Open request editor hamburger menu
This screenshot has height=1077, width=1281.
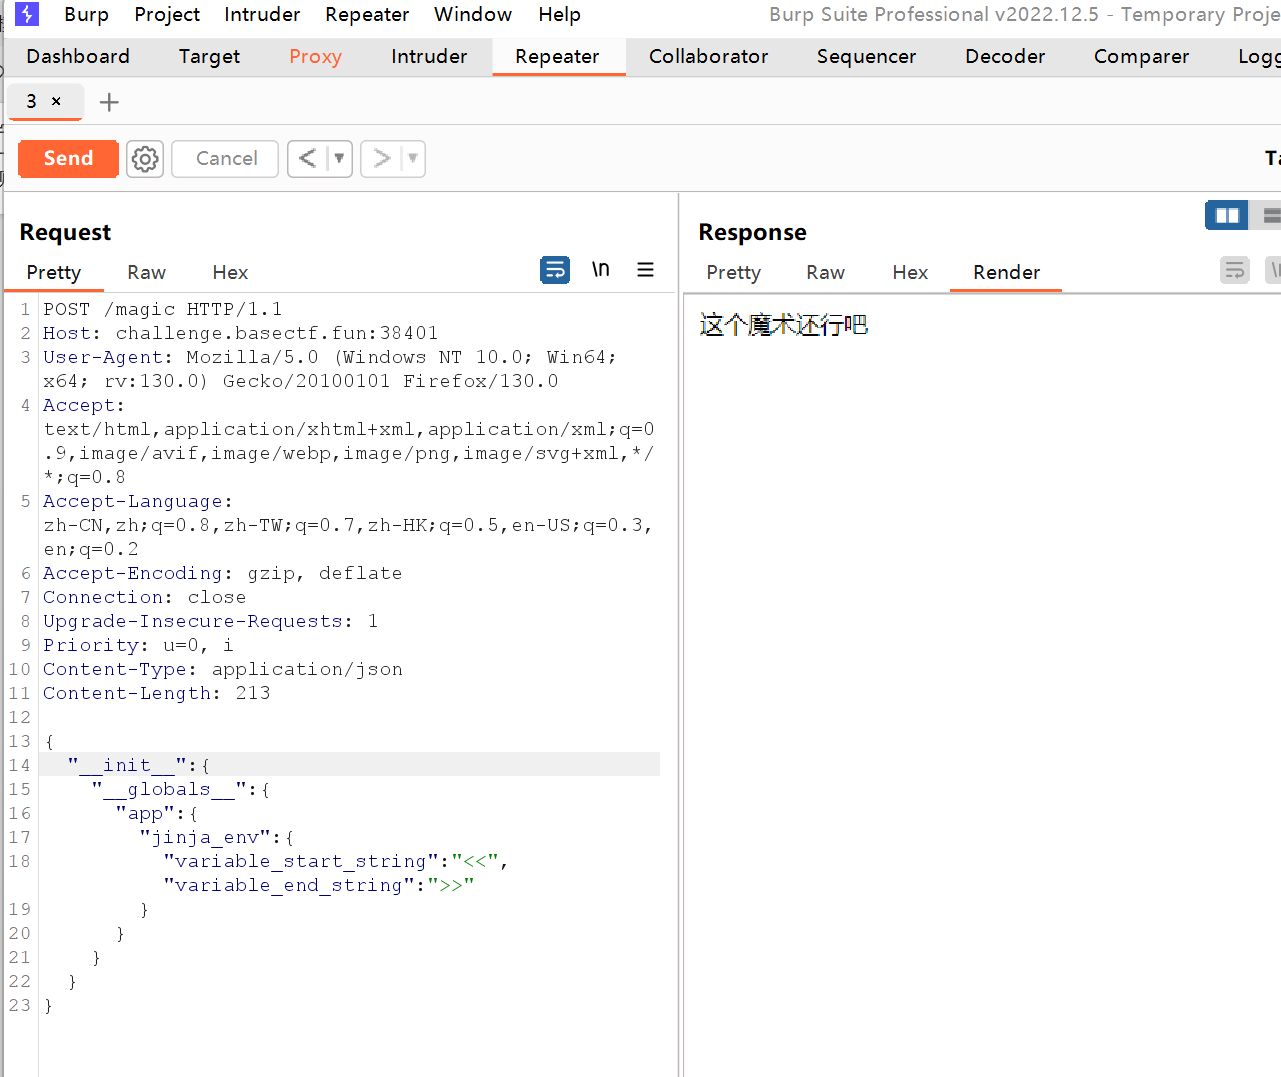click(x=646, y=269)
